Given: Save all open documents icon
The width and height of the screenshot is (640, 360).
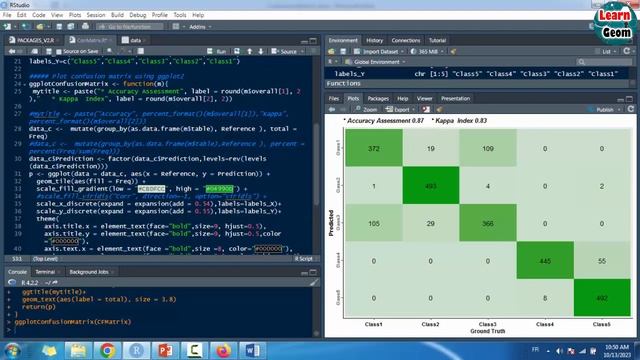Looking at the screenshot, I should click(71, 27).
